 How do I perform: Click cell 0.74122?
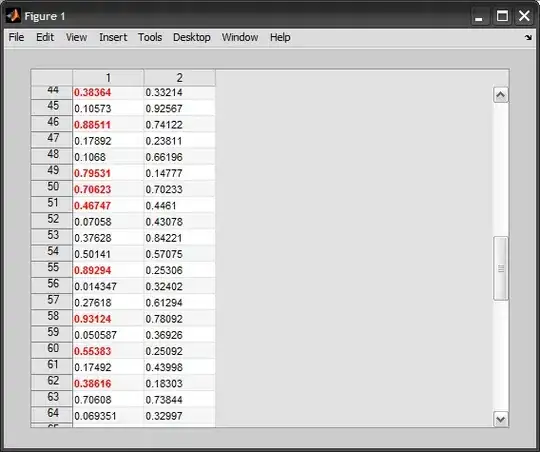tap(179, 124)
